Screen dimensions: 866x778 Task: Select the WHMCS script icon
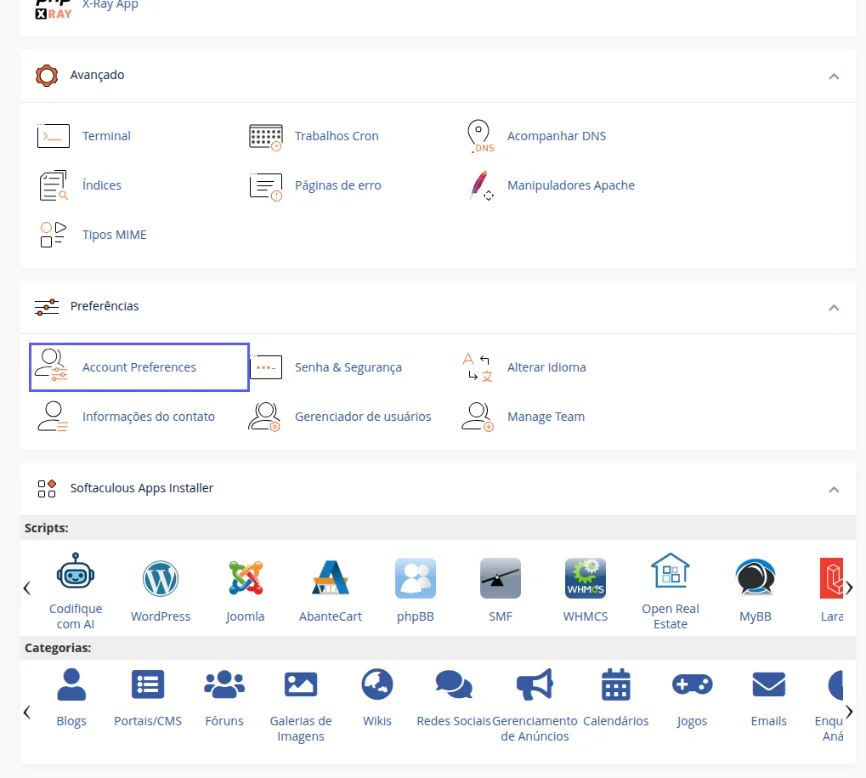(585, 578)
